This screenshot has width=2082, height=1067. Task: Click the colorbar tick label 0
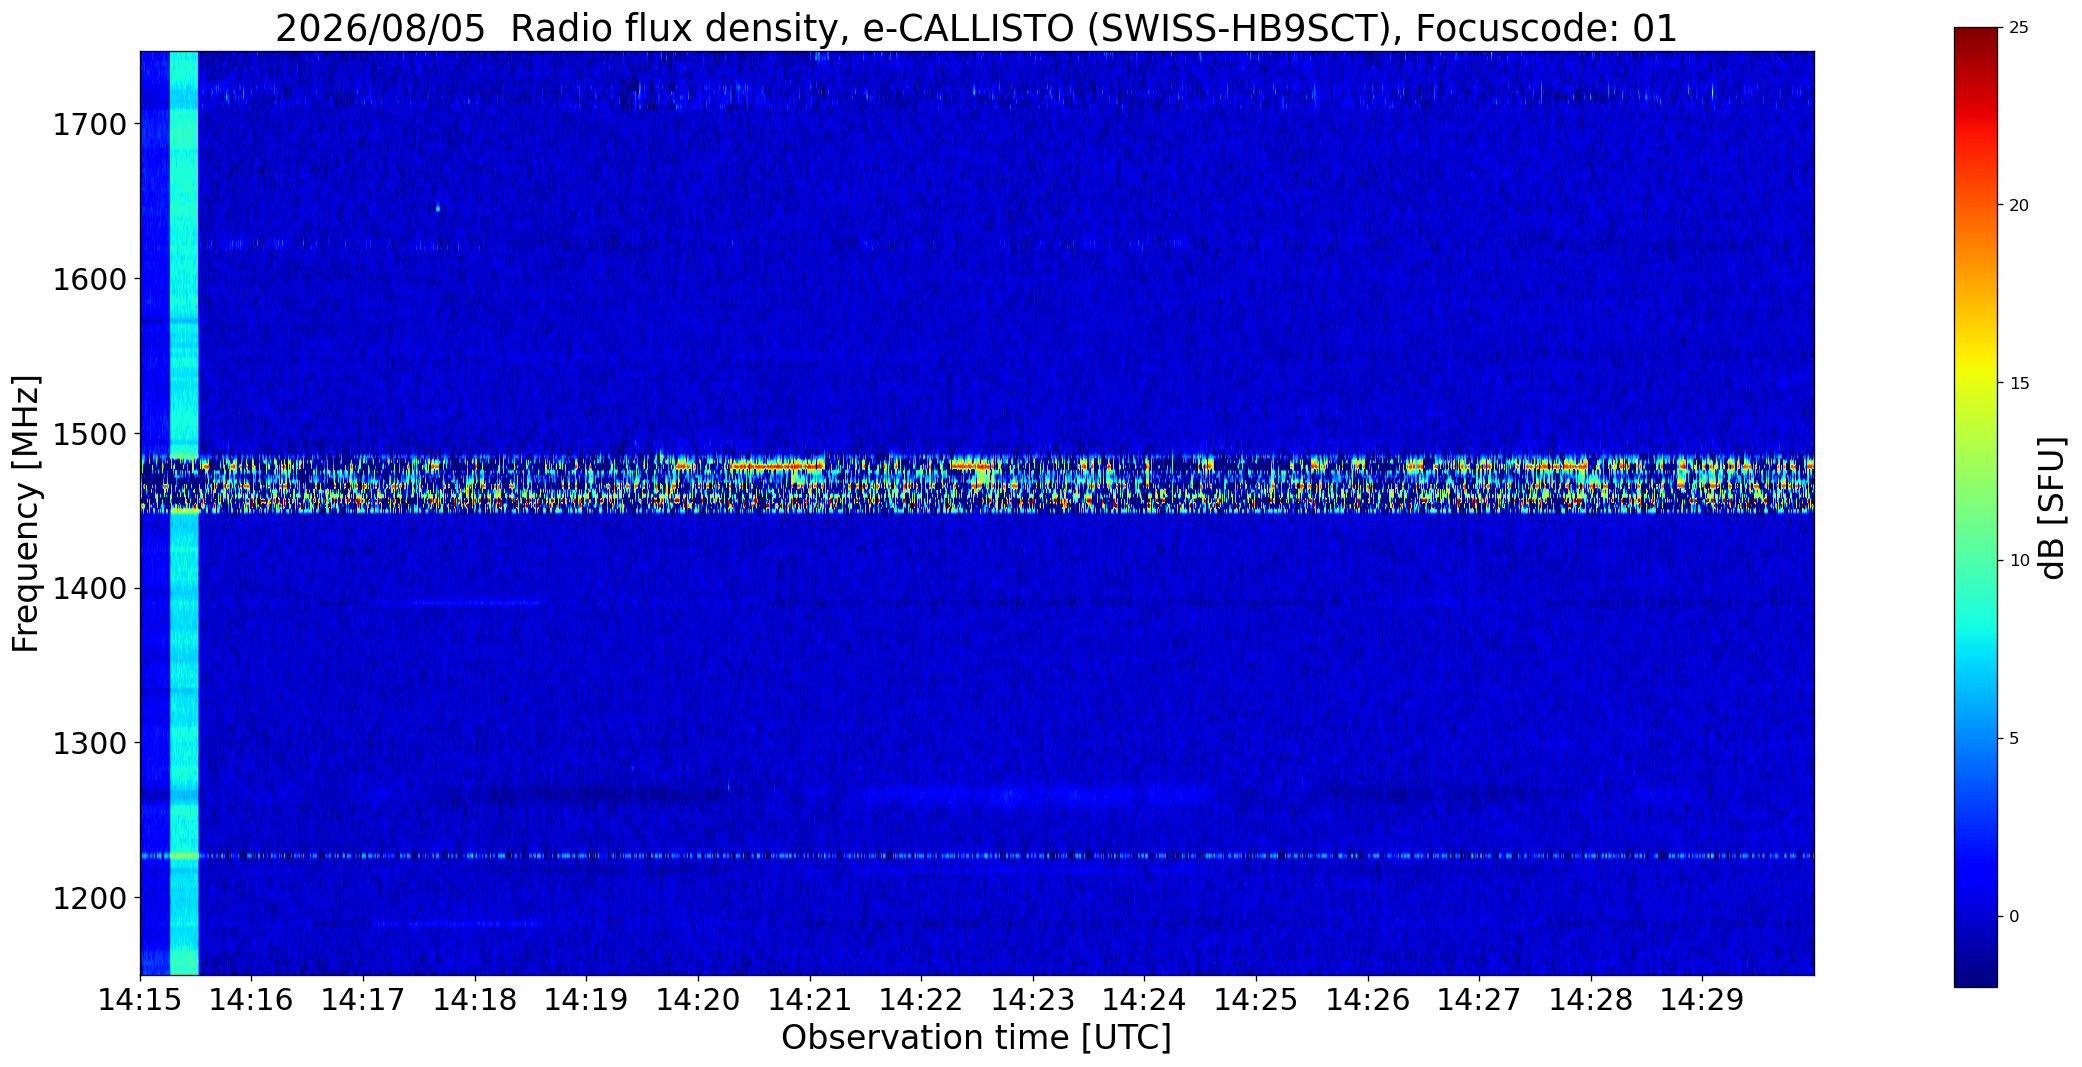2014,917
